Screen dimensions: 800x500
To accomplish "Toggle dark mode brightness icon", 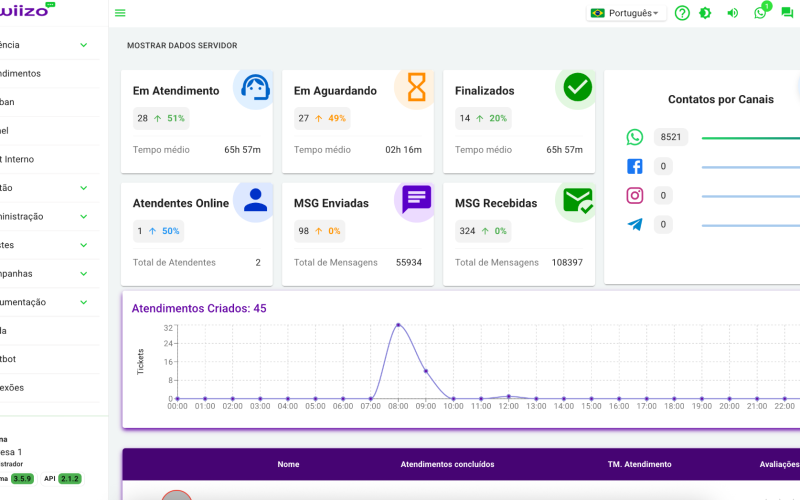I will click(706, 13).
